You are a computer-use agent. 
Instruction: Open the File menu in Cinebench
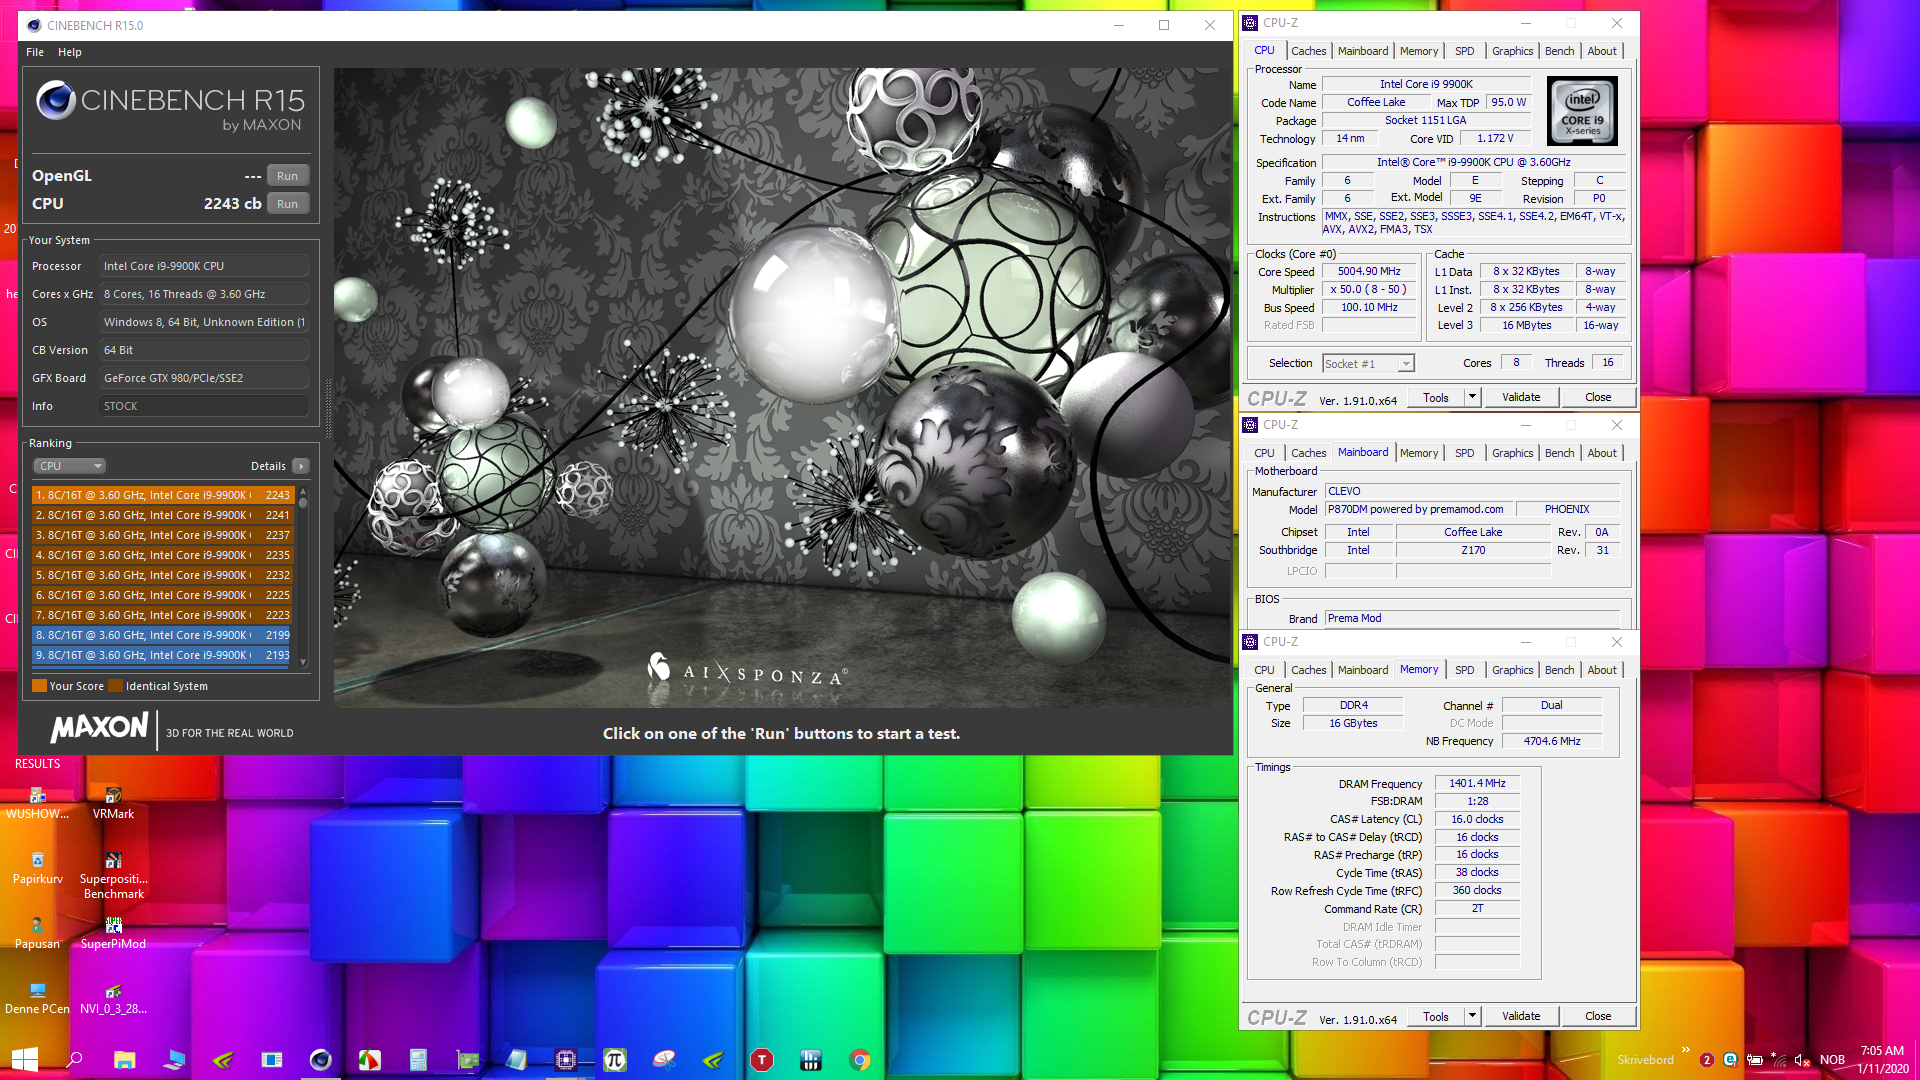tap(35, 52)
